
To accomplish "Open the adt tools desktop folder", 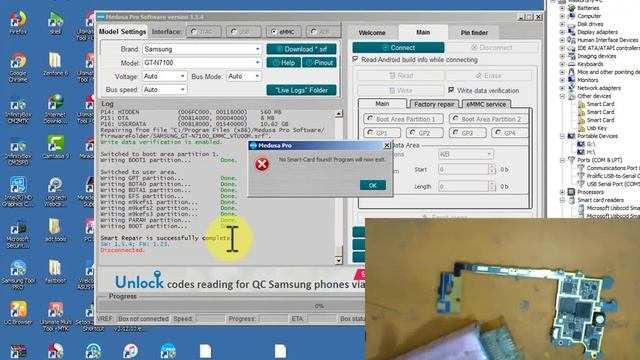I will tap(55, 230).
